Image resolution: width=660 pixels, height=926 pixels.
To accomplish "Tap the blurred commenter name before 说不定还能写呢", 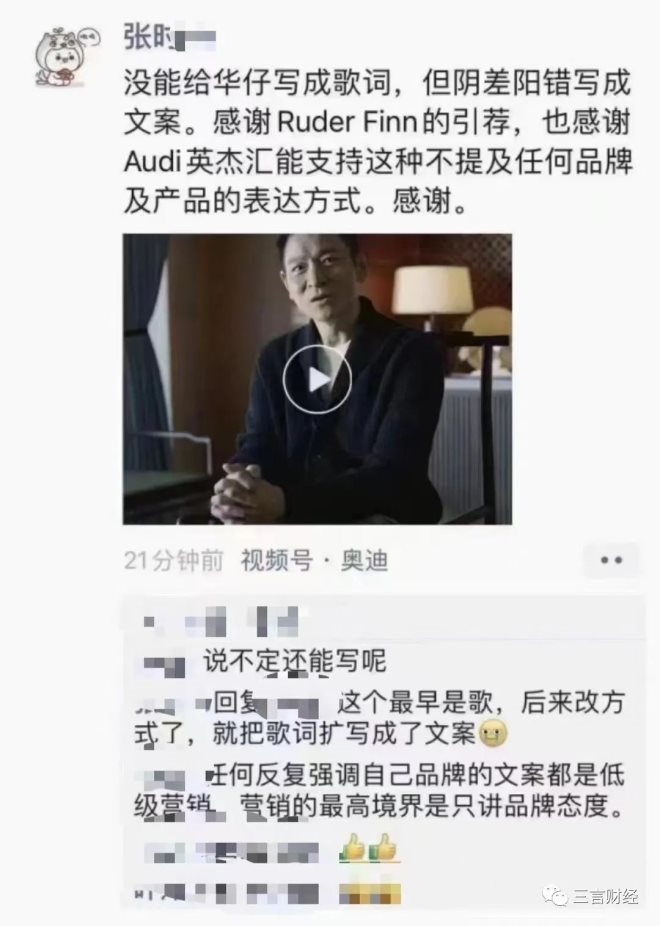I will pos(165,664).
